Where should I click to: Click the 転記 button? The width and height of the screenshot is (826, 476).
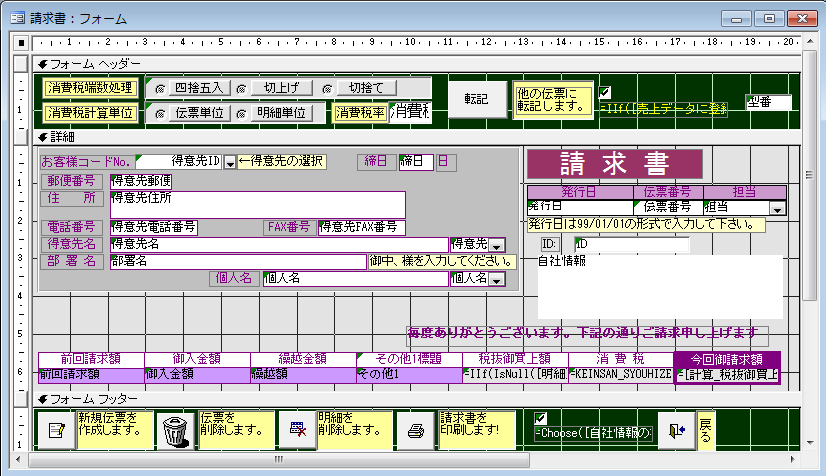(x=476, y=99)
